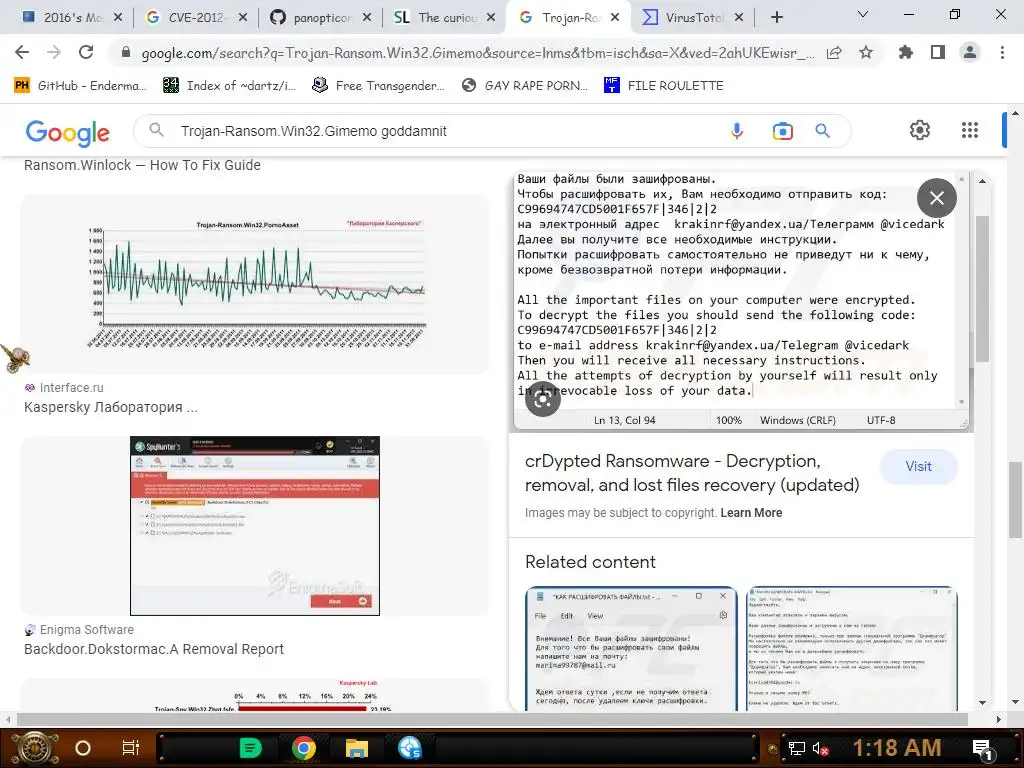Open Cortana search circle on taskbar

(x=82, y=748)
